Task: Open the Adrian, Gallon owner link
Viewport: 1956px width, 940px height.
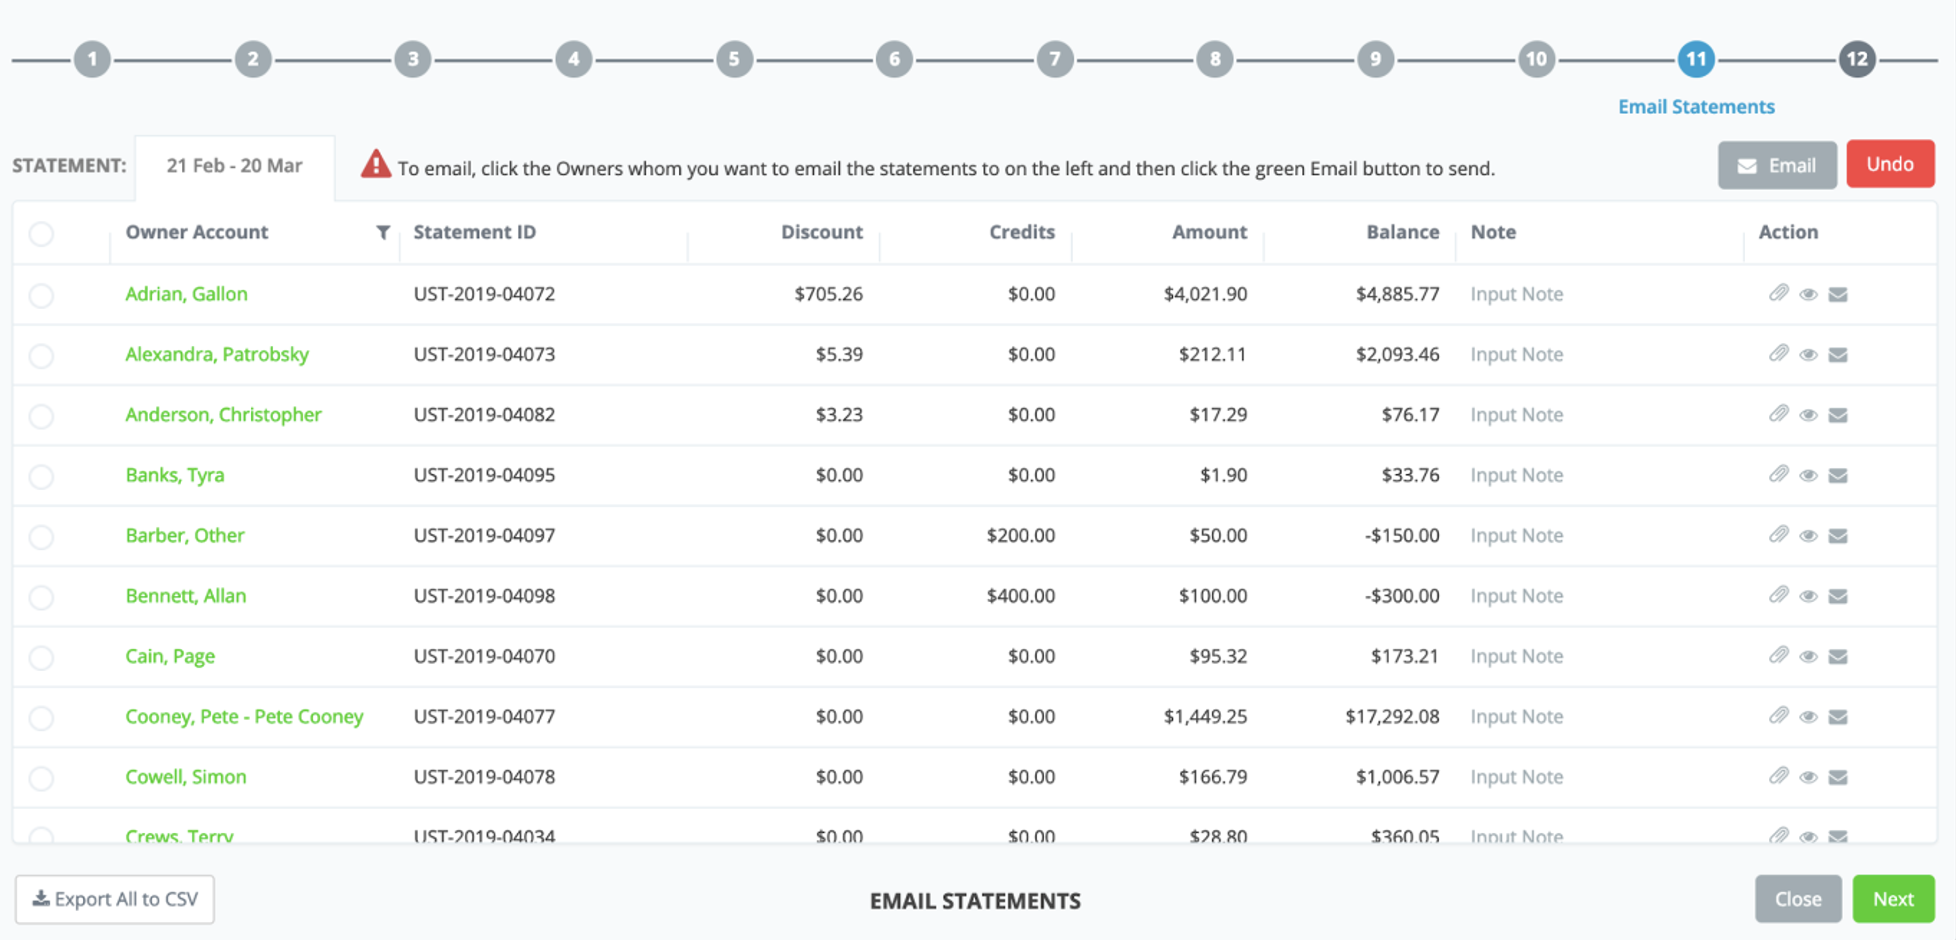Action: click(x=186, y=294)
